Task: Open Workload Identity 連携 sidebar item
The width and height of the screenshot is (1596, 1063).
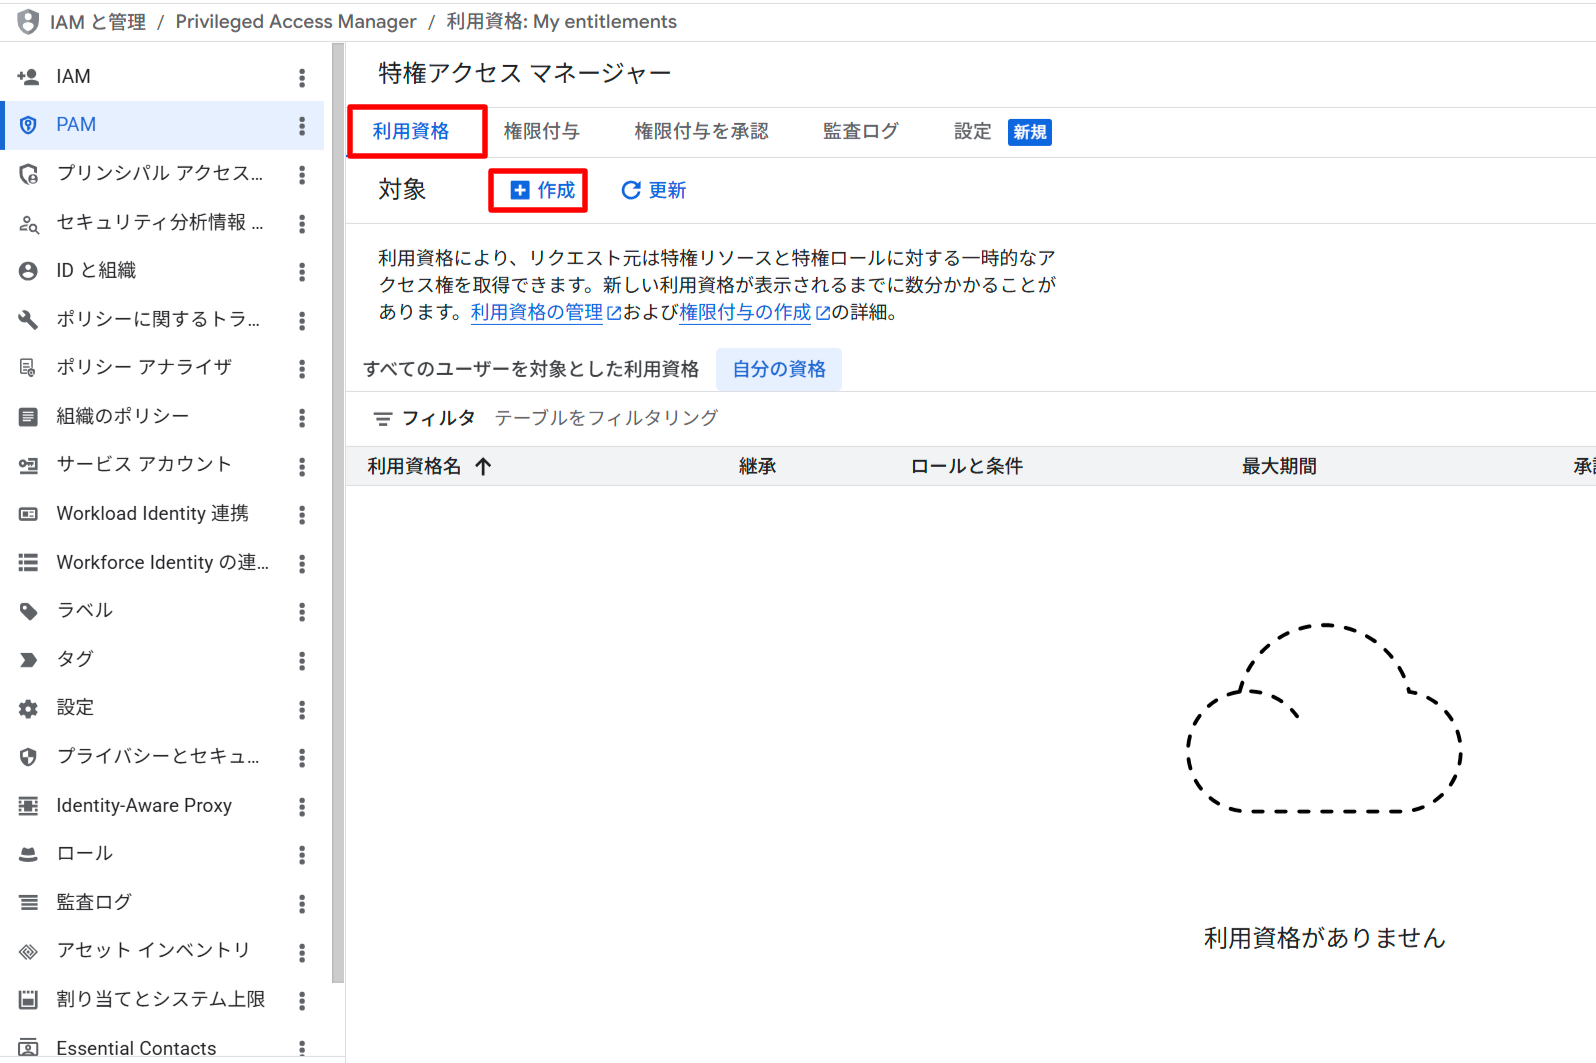Action: point(162,514)
